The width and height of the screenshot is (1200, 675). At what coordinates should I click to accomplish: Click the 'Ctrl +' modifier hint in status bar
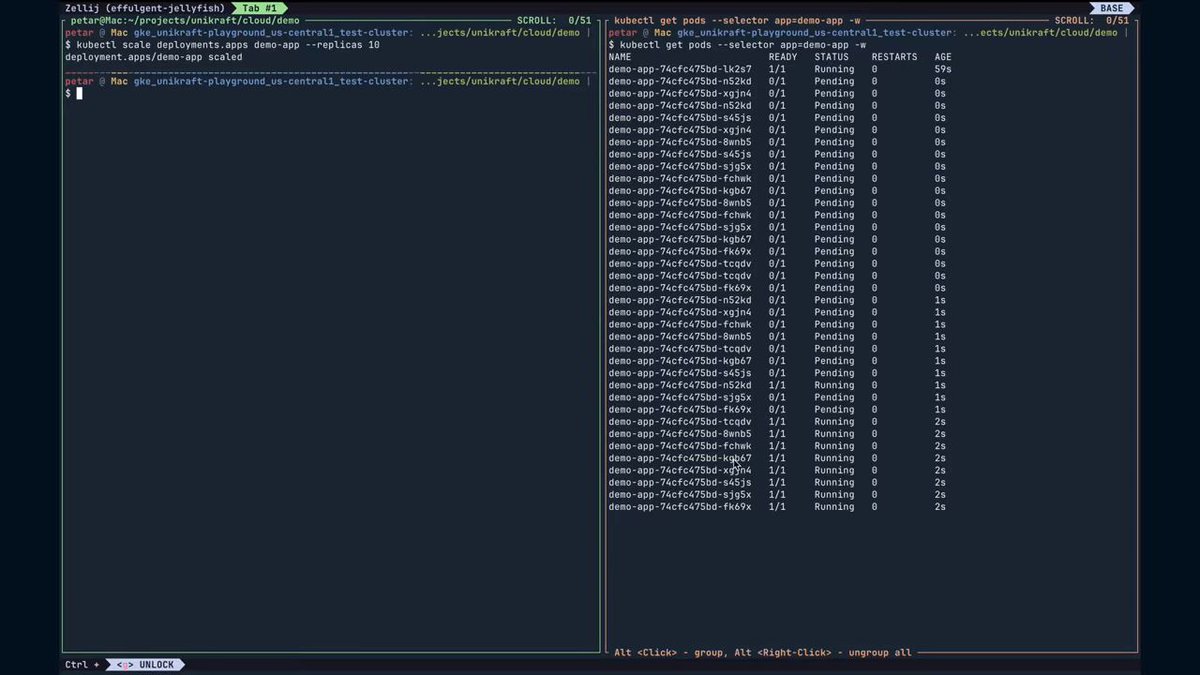82,665
